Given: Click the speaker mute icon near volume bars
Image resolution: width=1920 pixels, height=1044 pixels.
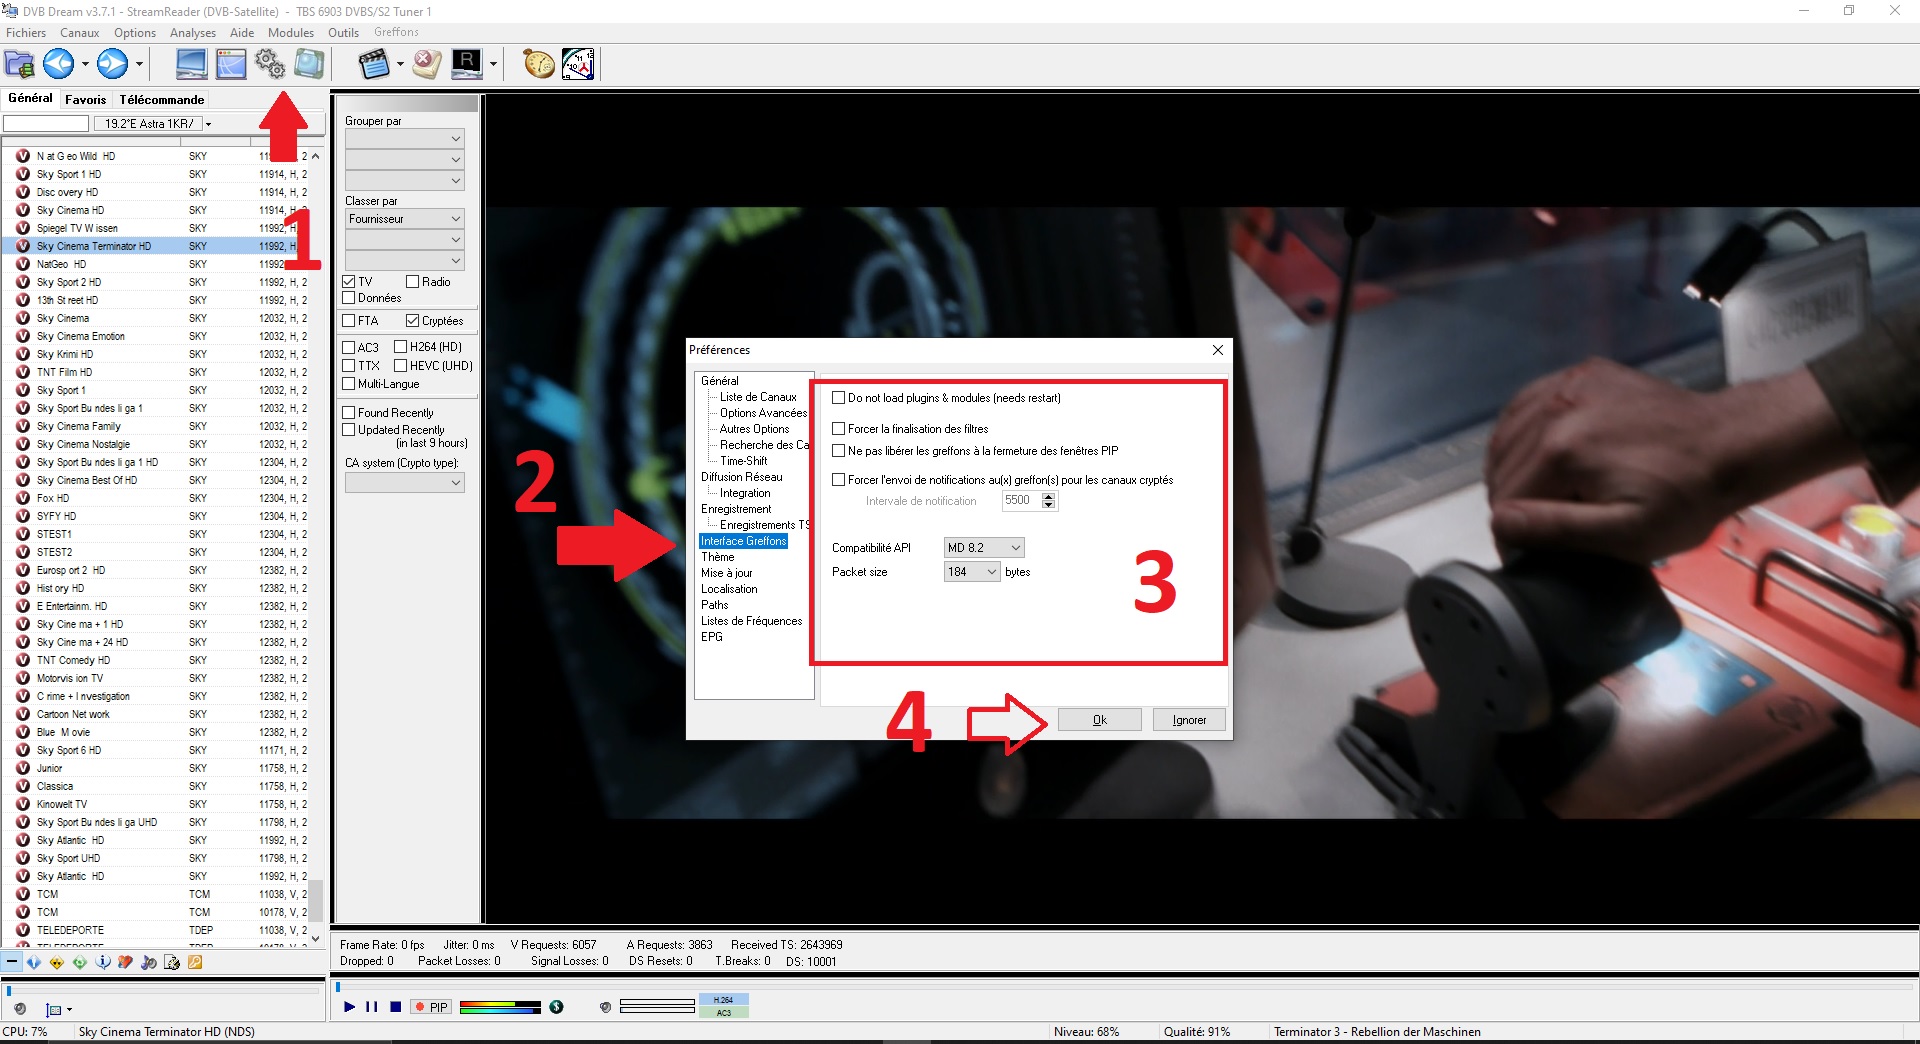Looking at the screenshot, I should (x=605, y=1007).
